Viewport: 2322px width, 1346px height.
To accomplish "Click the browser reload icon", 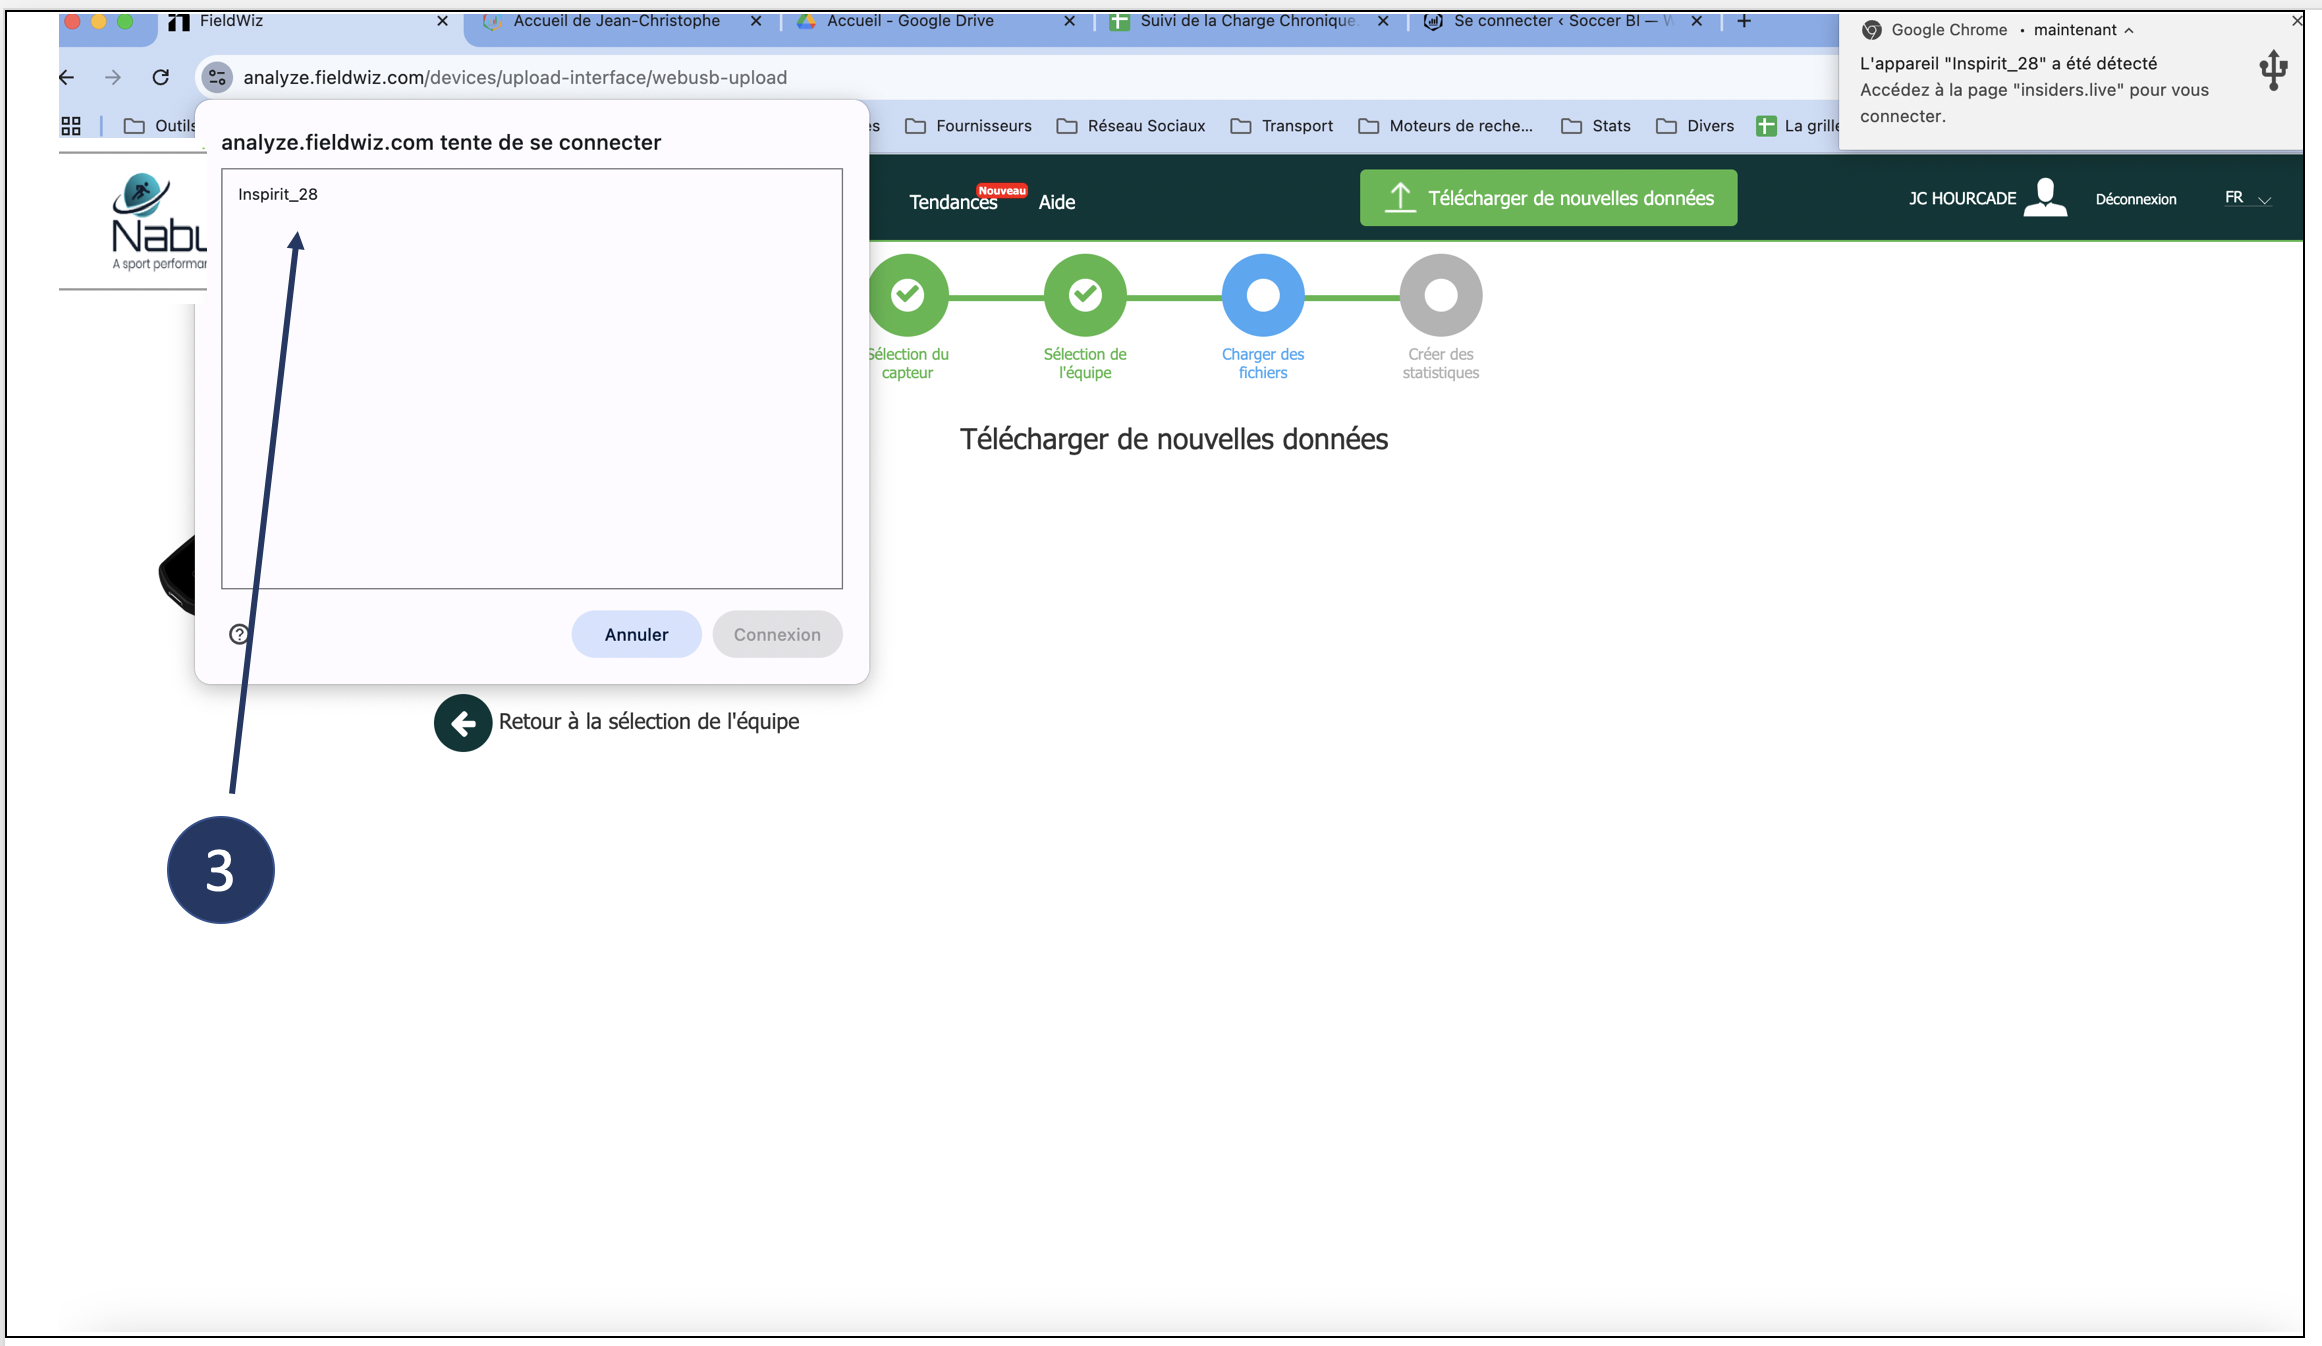I will coord(160,77).
